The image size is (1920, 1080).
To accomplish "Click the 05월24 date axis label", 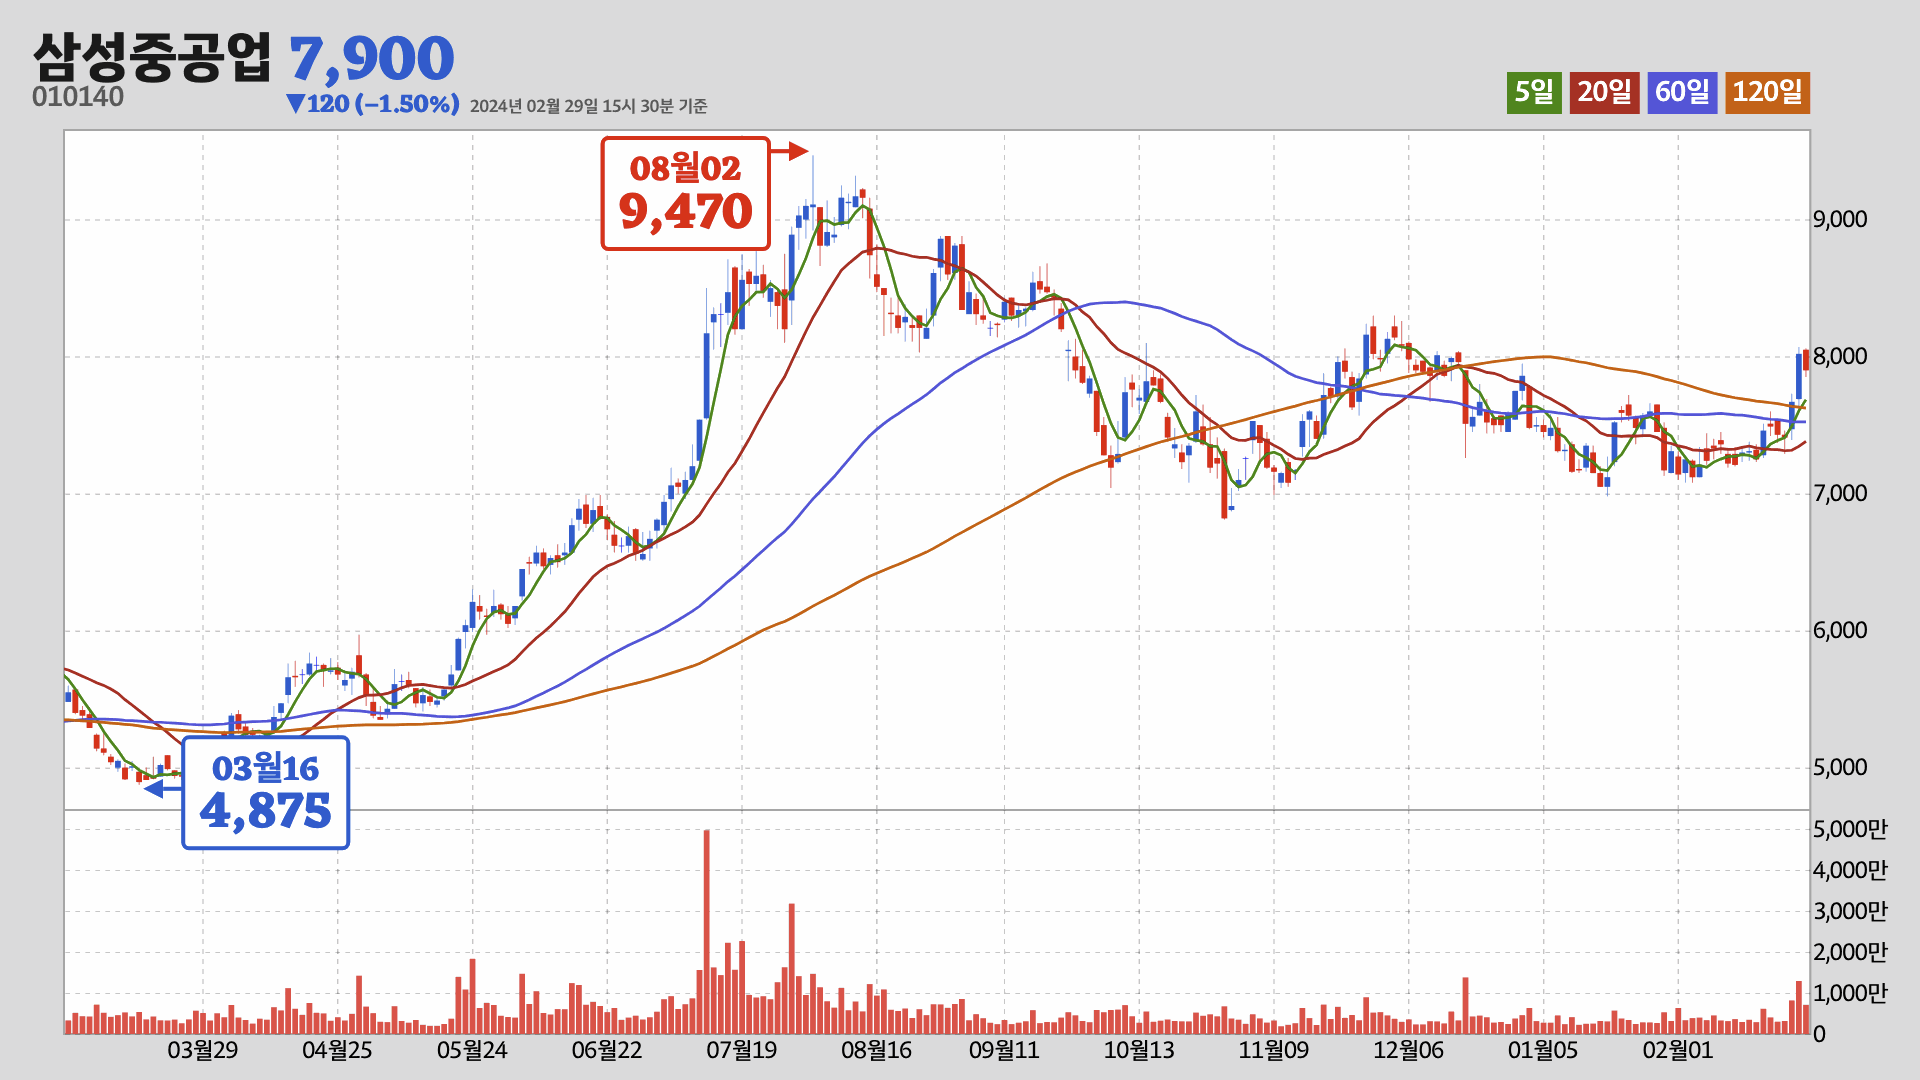I will click(x=472, y=1050).
